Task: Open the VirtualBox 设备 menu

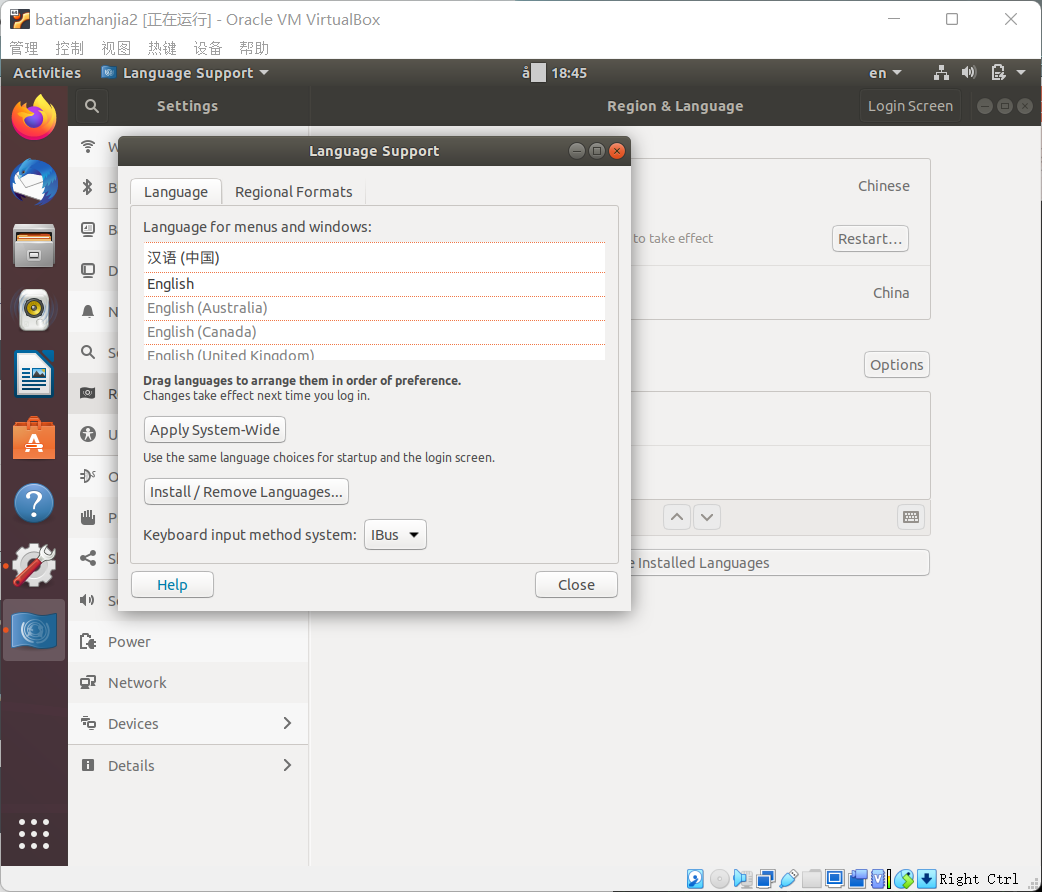Action: tap(208, 48)
